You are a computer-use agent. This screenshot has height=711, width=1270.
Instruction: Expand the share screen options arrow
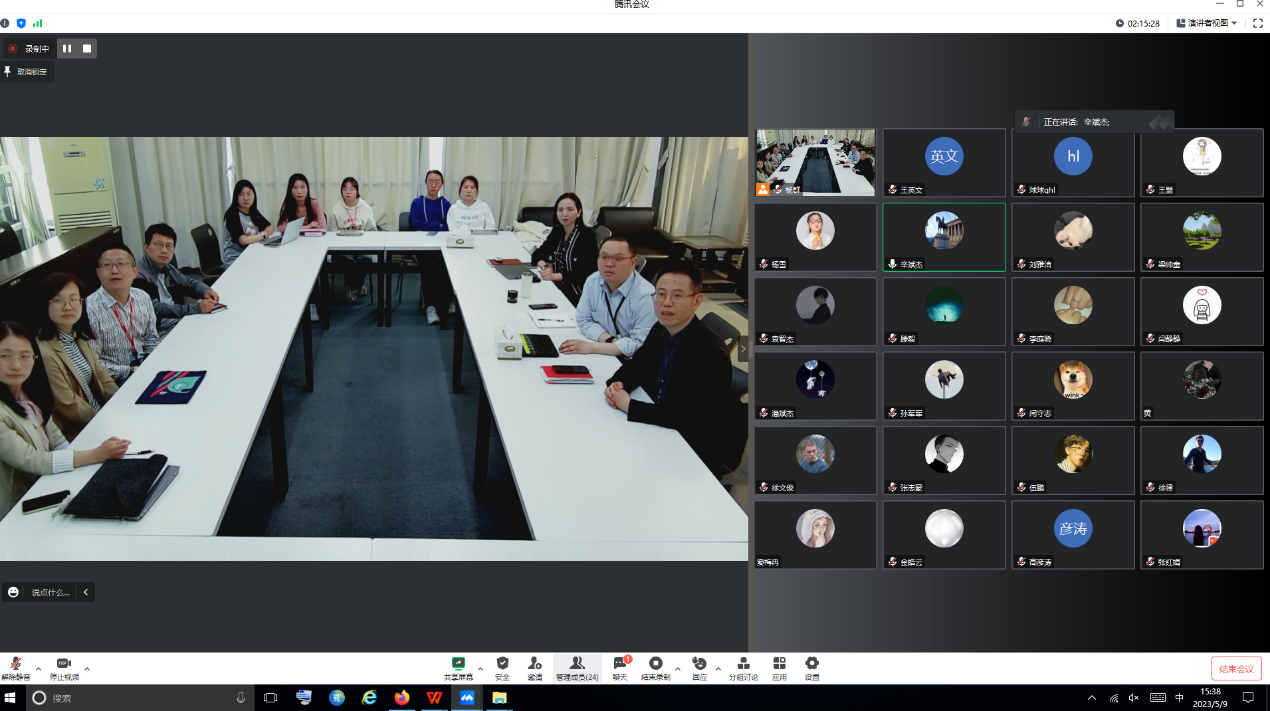click(x=480, y=668)
